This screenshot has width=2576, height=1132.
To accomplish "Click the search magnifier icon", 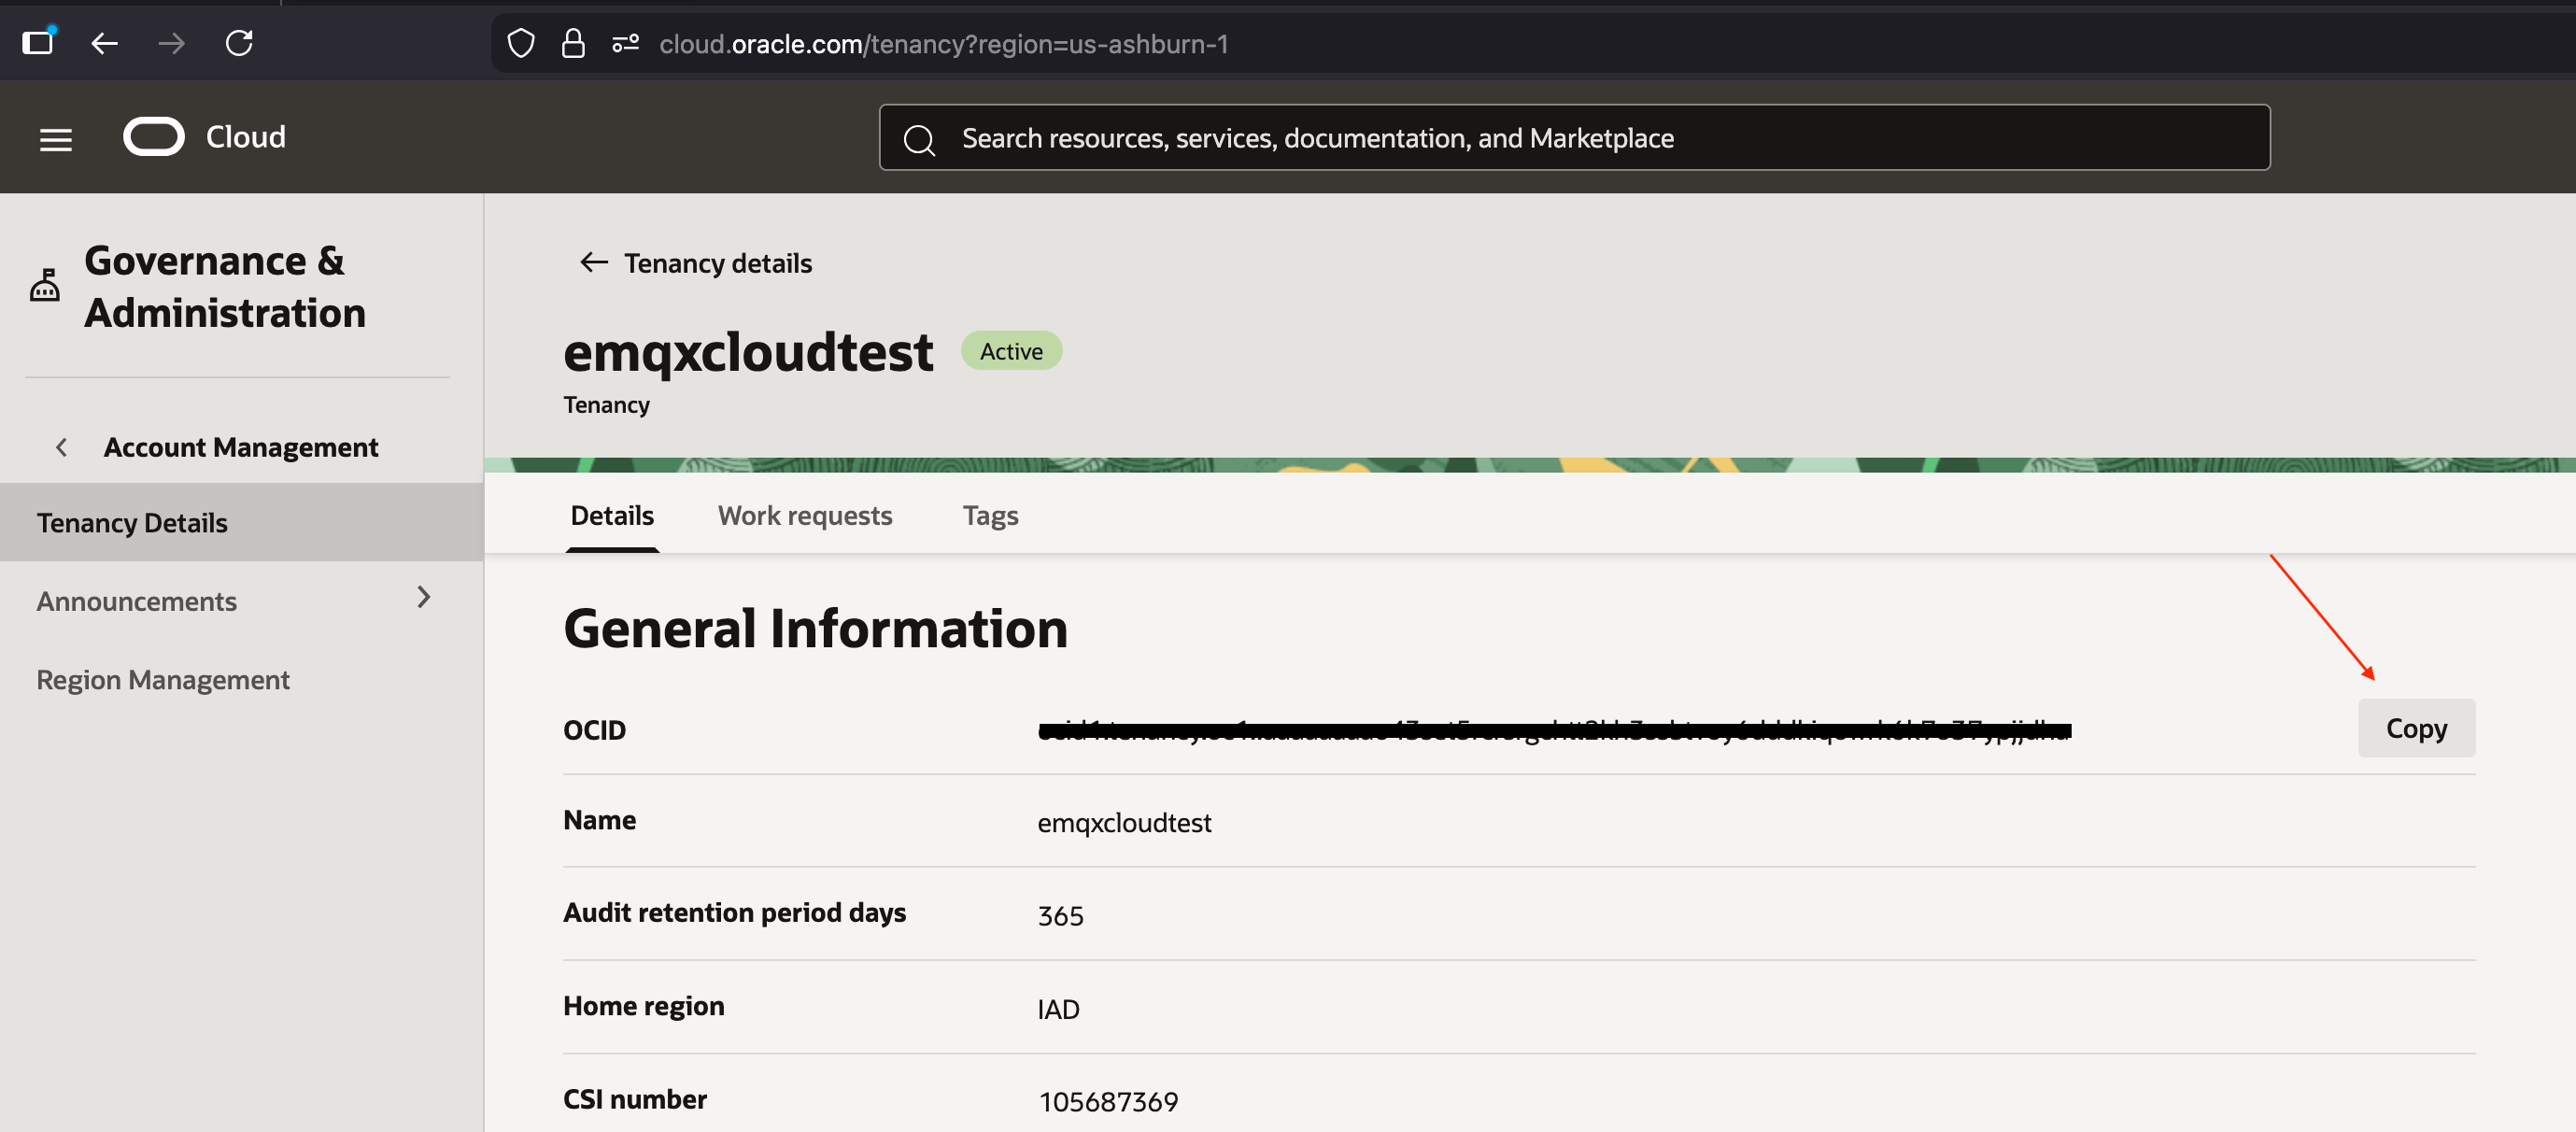I will (919, 140).
